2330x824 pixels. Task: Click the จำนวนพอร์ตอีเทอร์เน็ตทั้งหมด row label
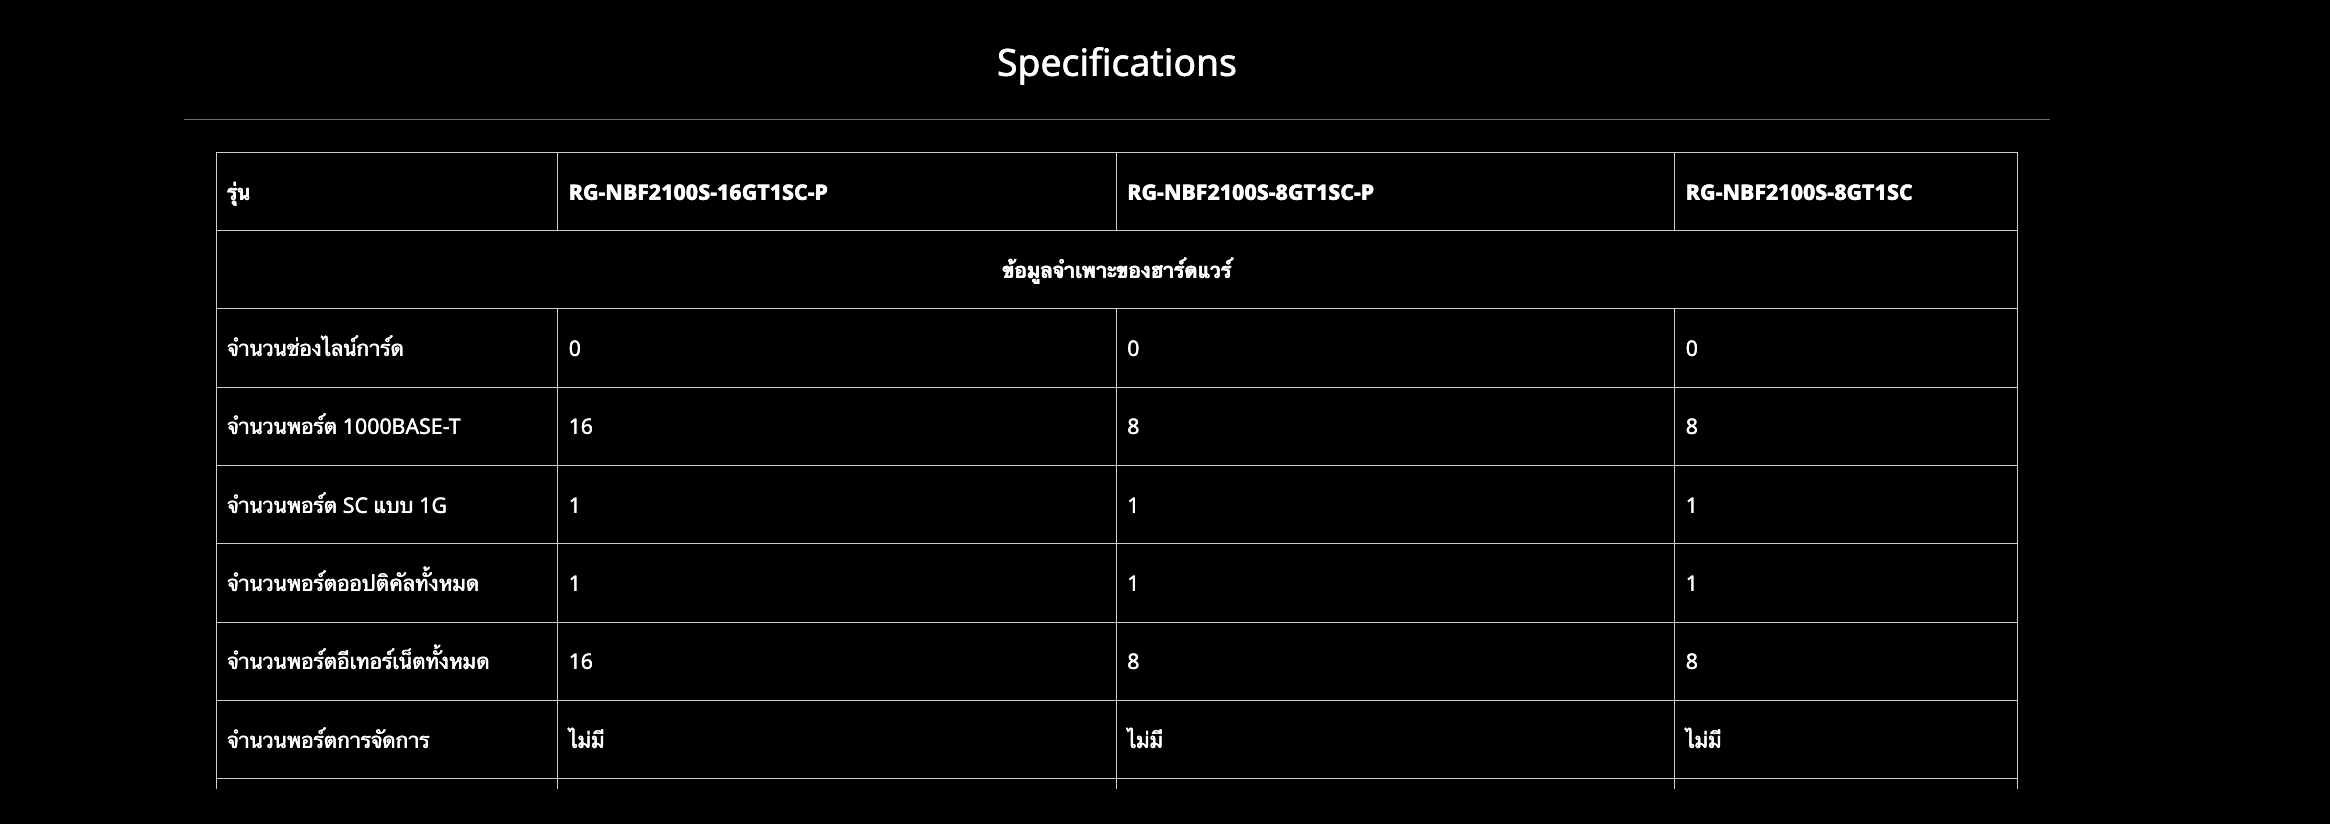[x=358, y=662]
